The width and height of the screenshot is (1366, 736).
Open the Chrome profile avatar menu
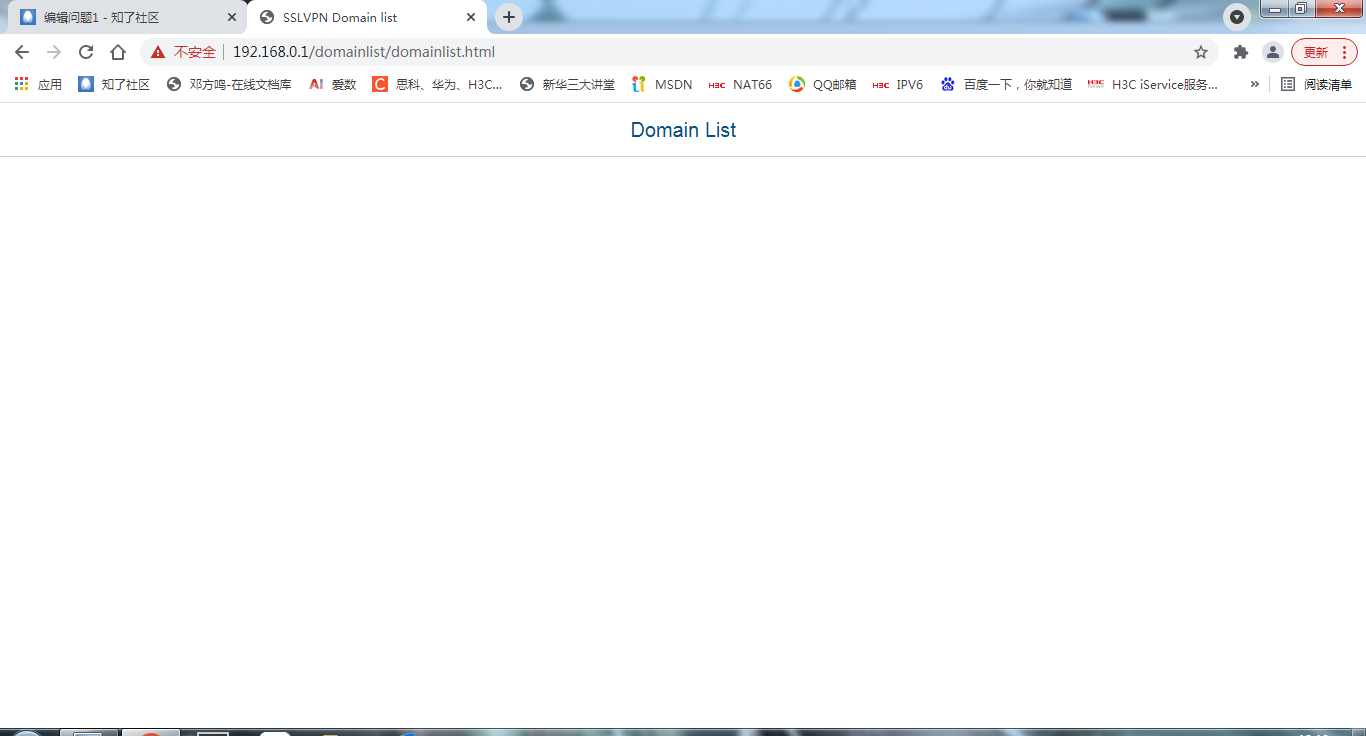coord(1272,52)
